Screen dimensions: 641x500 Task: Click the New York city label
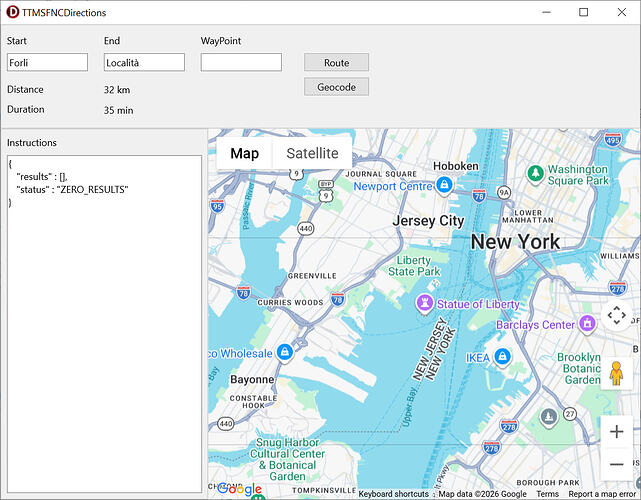pyautogui.click(x=515, y=242)
